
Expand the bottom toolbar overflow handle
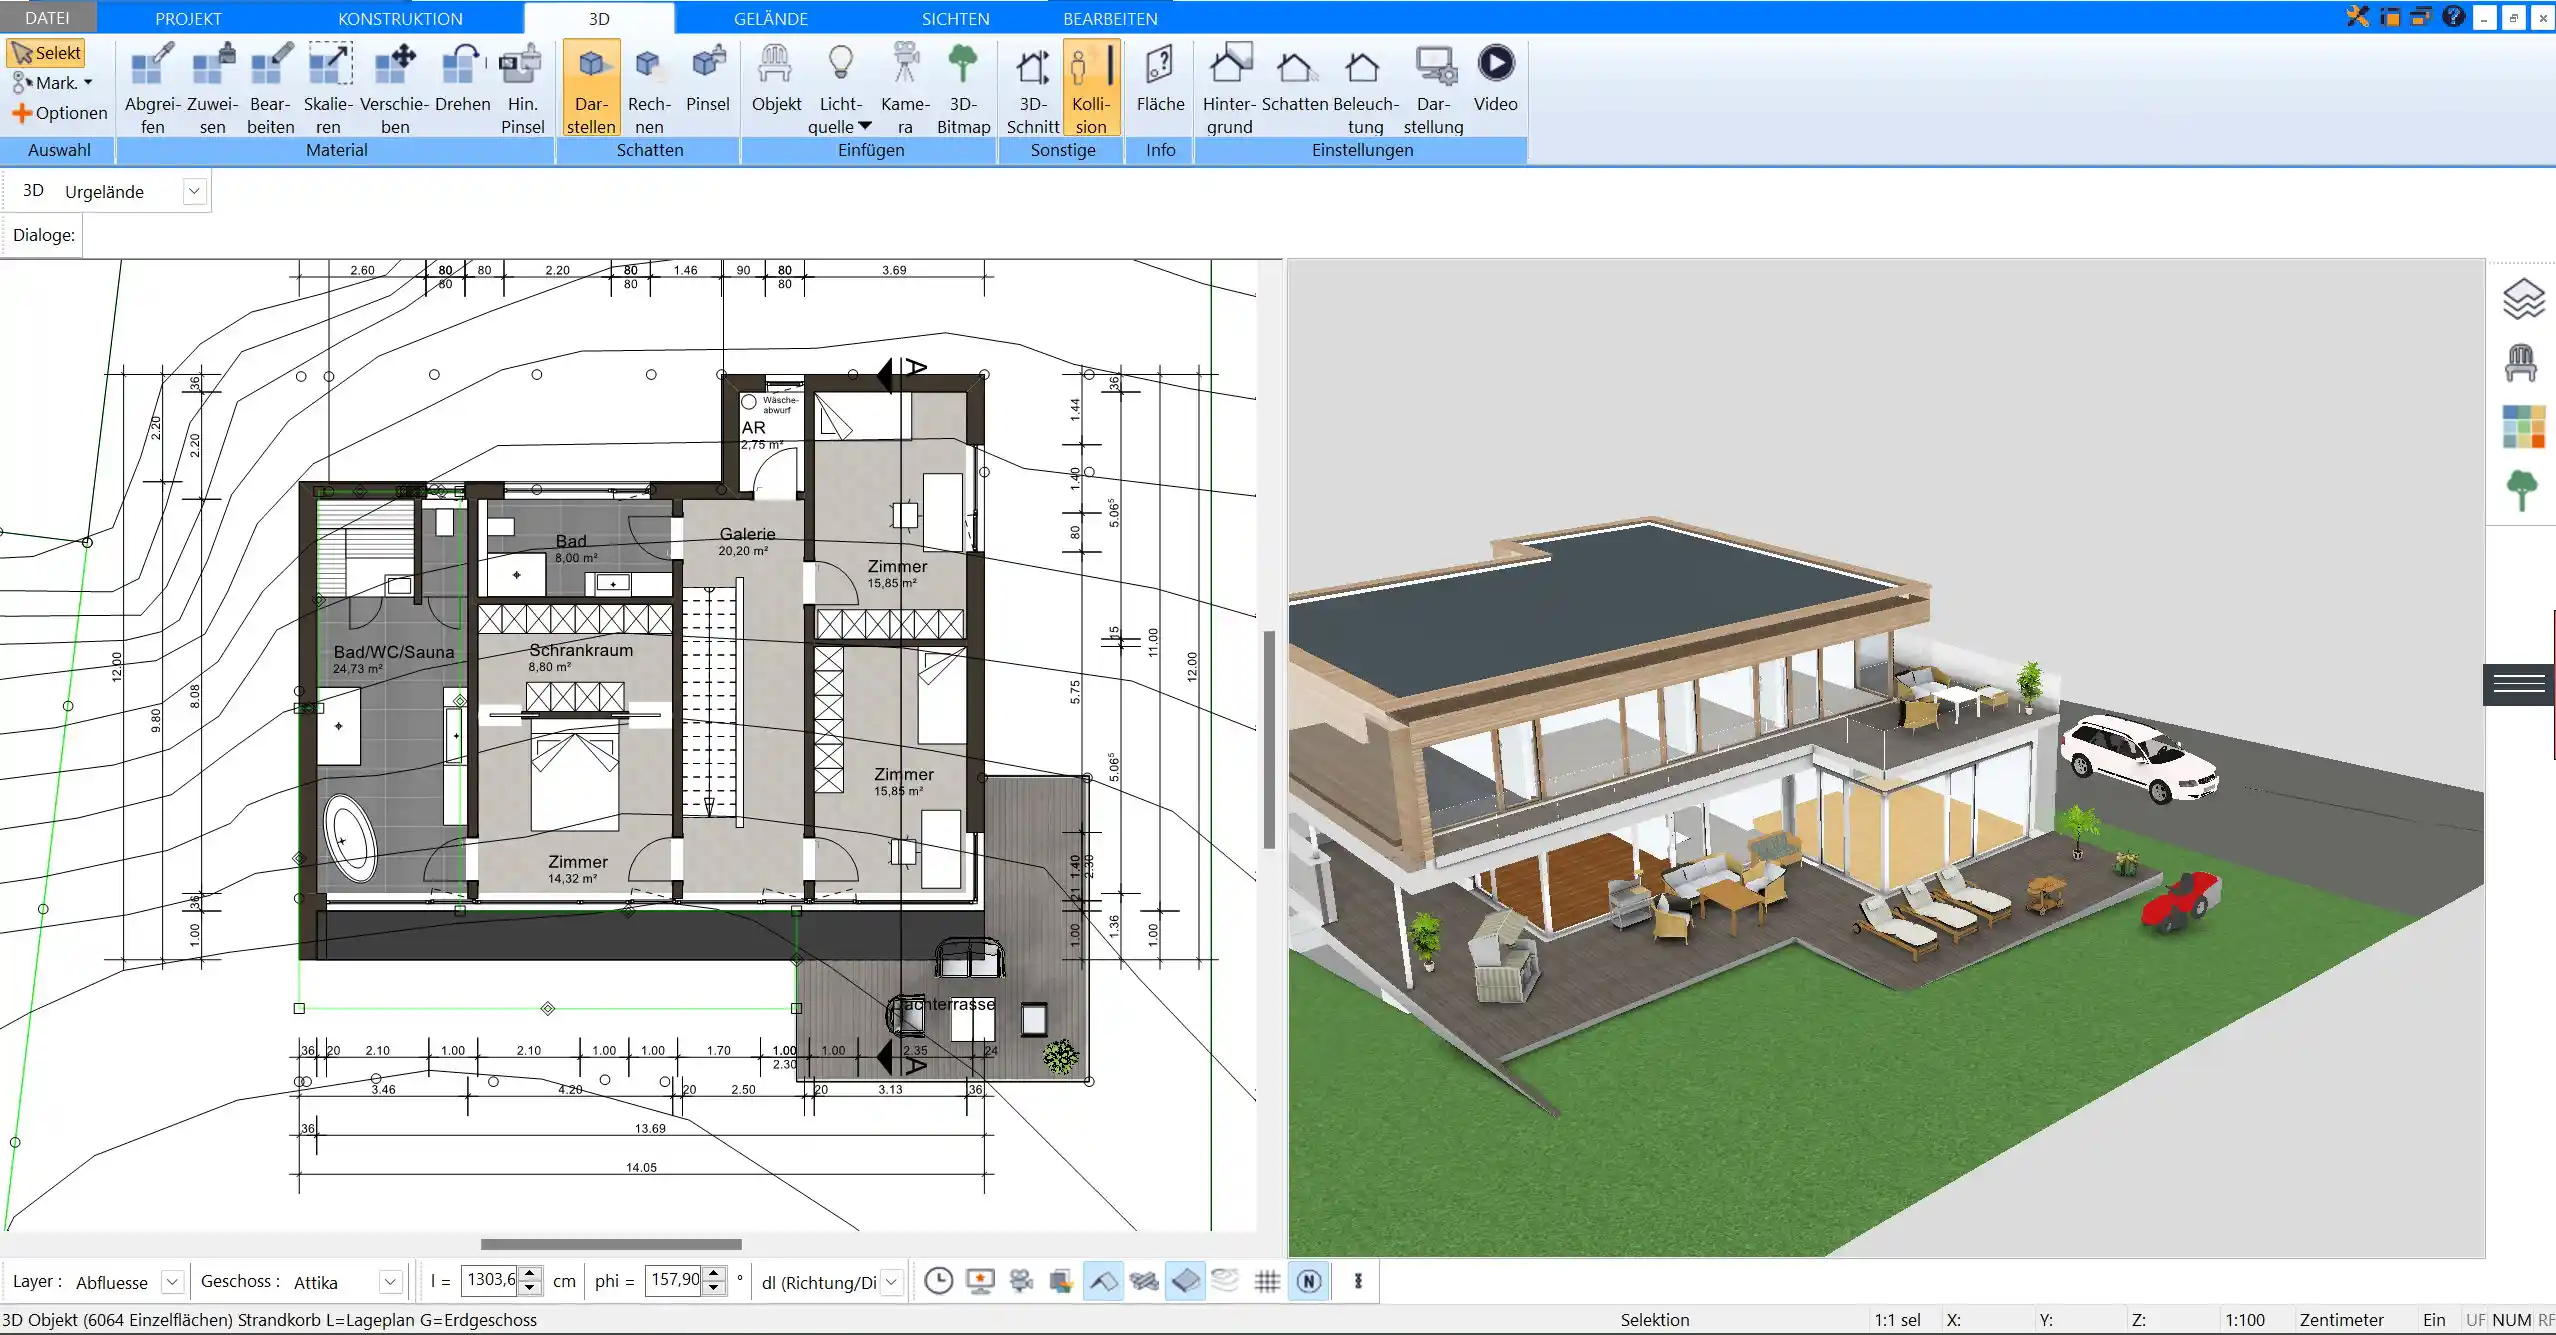tap(1358, 1281)
